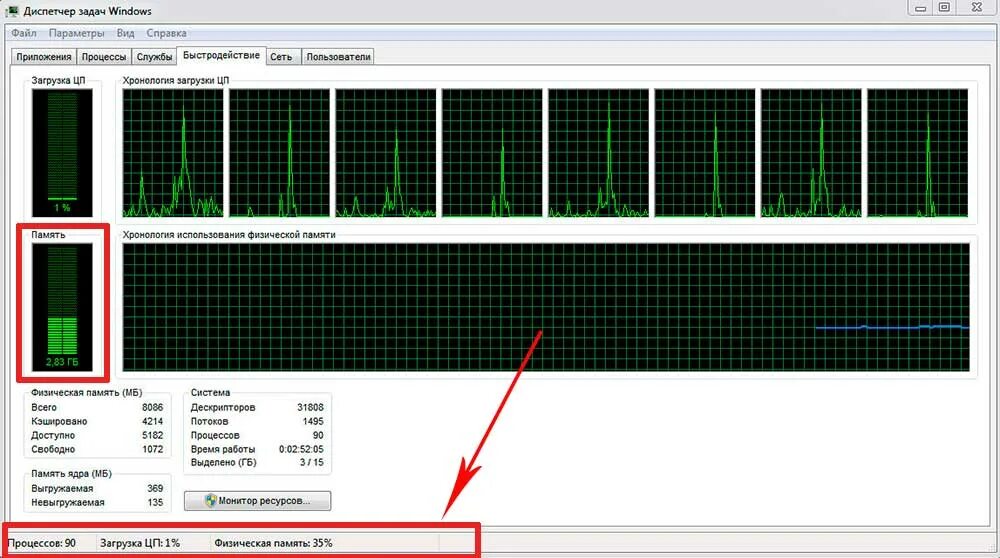Switch to the Пользователи tab
This screenshot has height=558, width=1000.
pyautogui.click(x=338, y=57)
